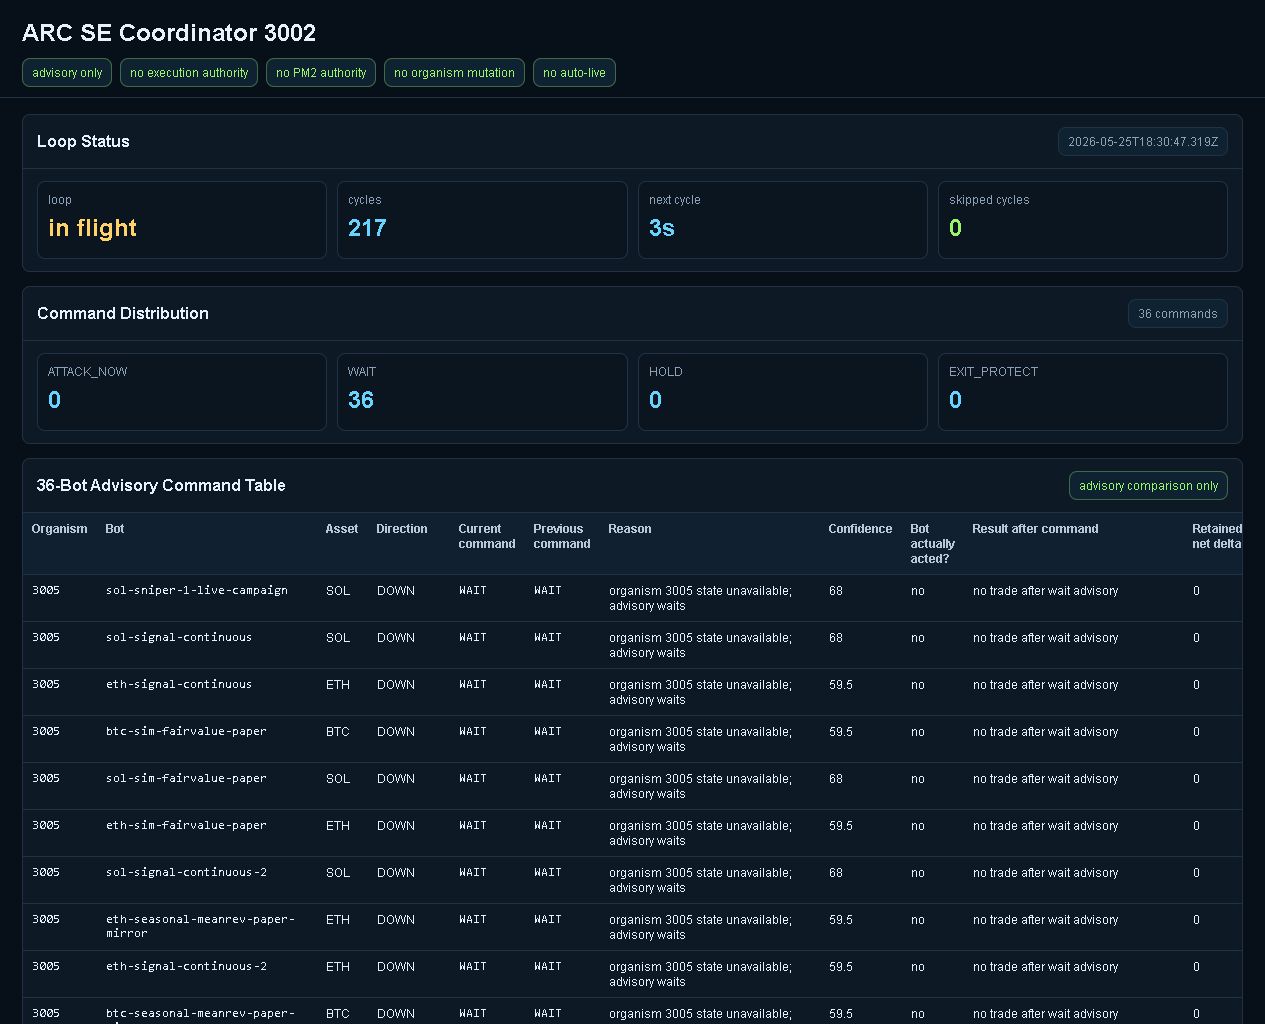Click the DOWN direction in sol-signal-continuous row
The image size is (1265, 1024).
[396, 638]
